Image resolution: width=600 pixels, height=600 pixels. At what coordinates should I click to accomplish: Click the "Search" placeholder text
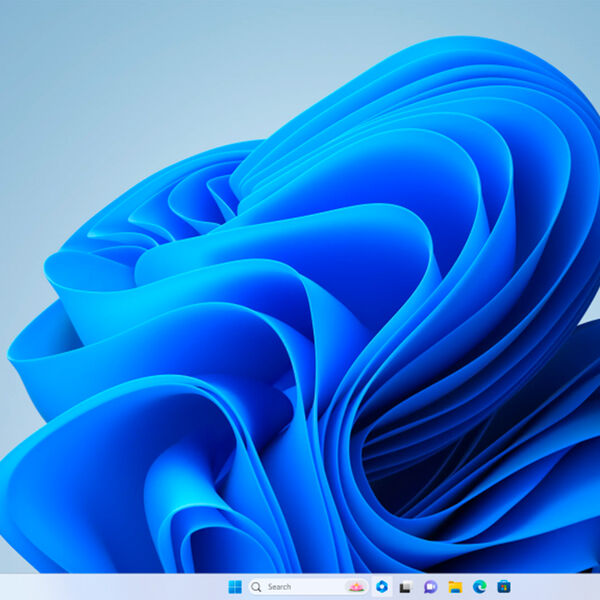[x=280, y=587]
